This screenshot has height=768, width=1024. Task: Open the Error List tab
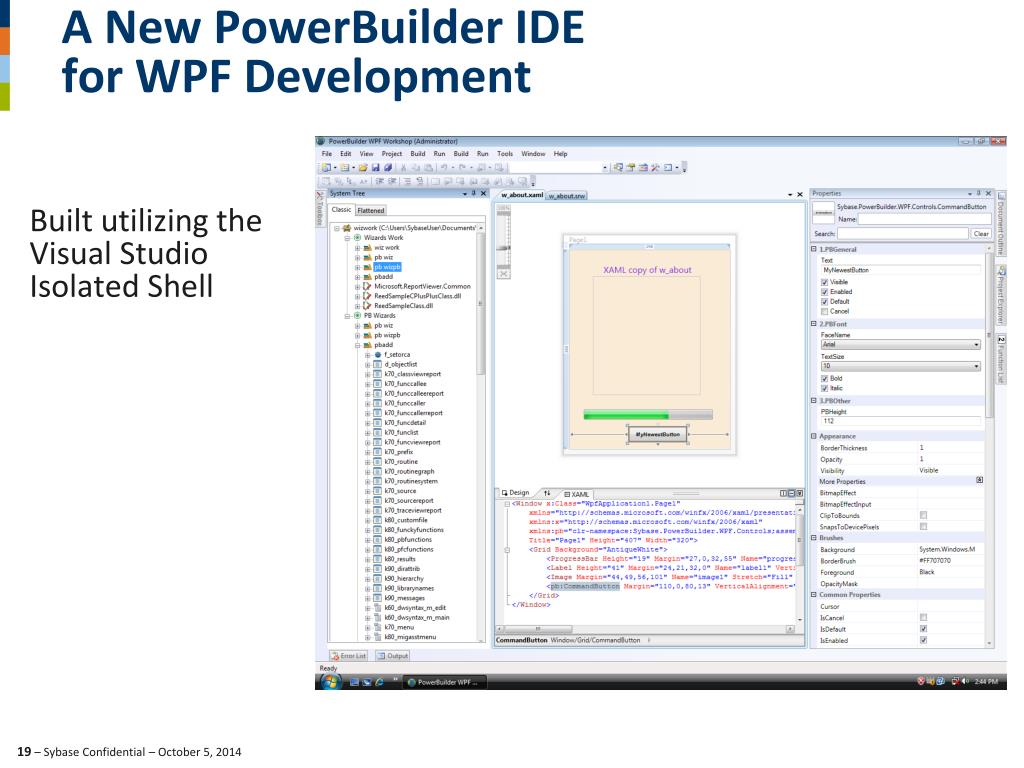pyautogui.click(x=349, y=656)
